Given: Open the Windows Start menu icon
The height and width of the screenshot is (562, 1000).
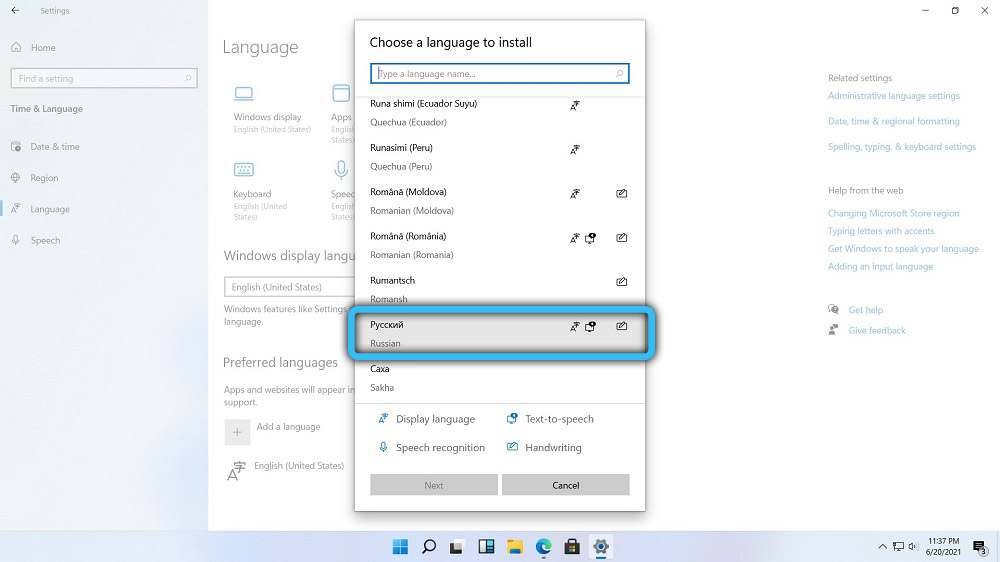Looking at the screenshot, I should coord(400,547).
